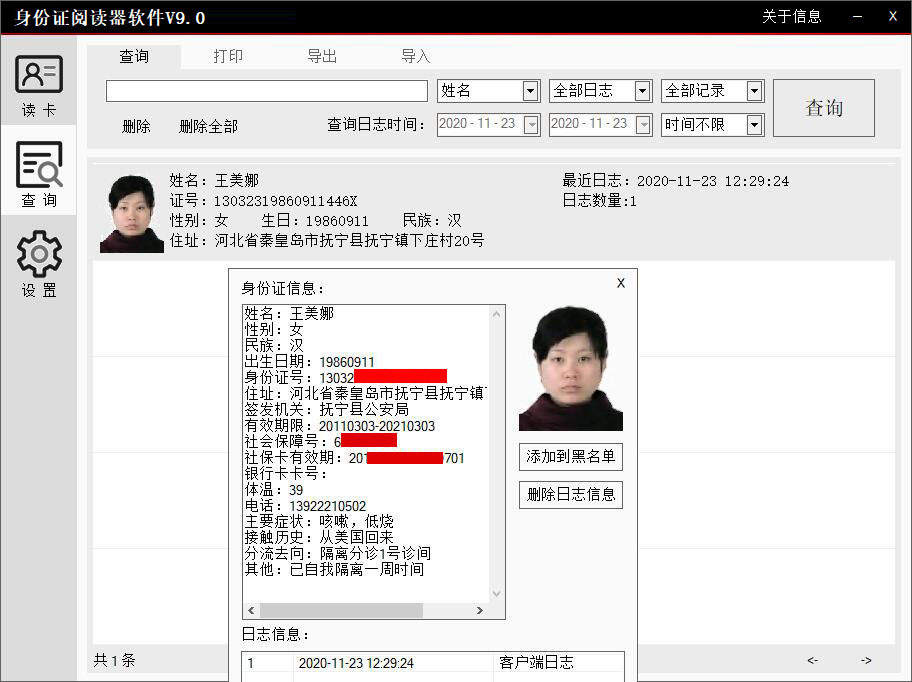912x682 pixels.
Task: Switch to the 导出 export tab
Action: click(x=322, y=56)
